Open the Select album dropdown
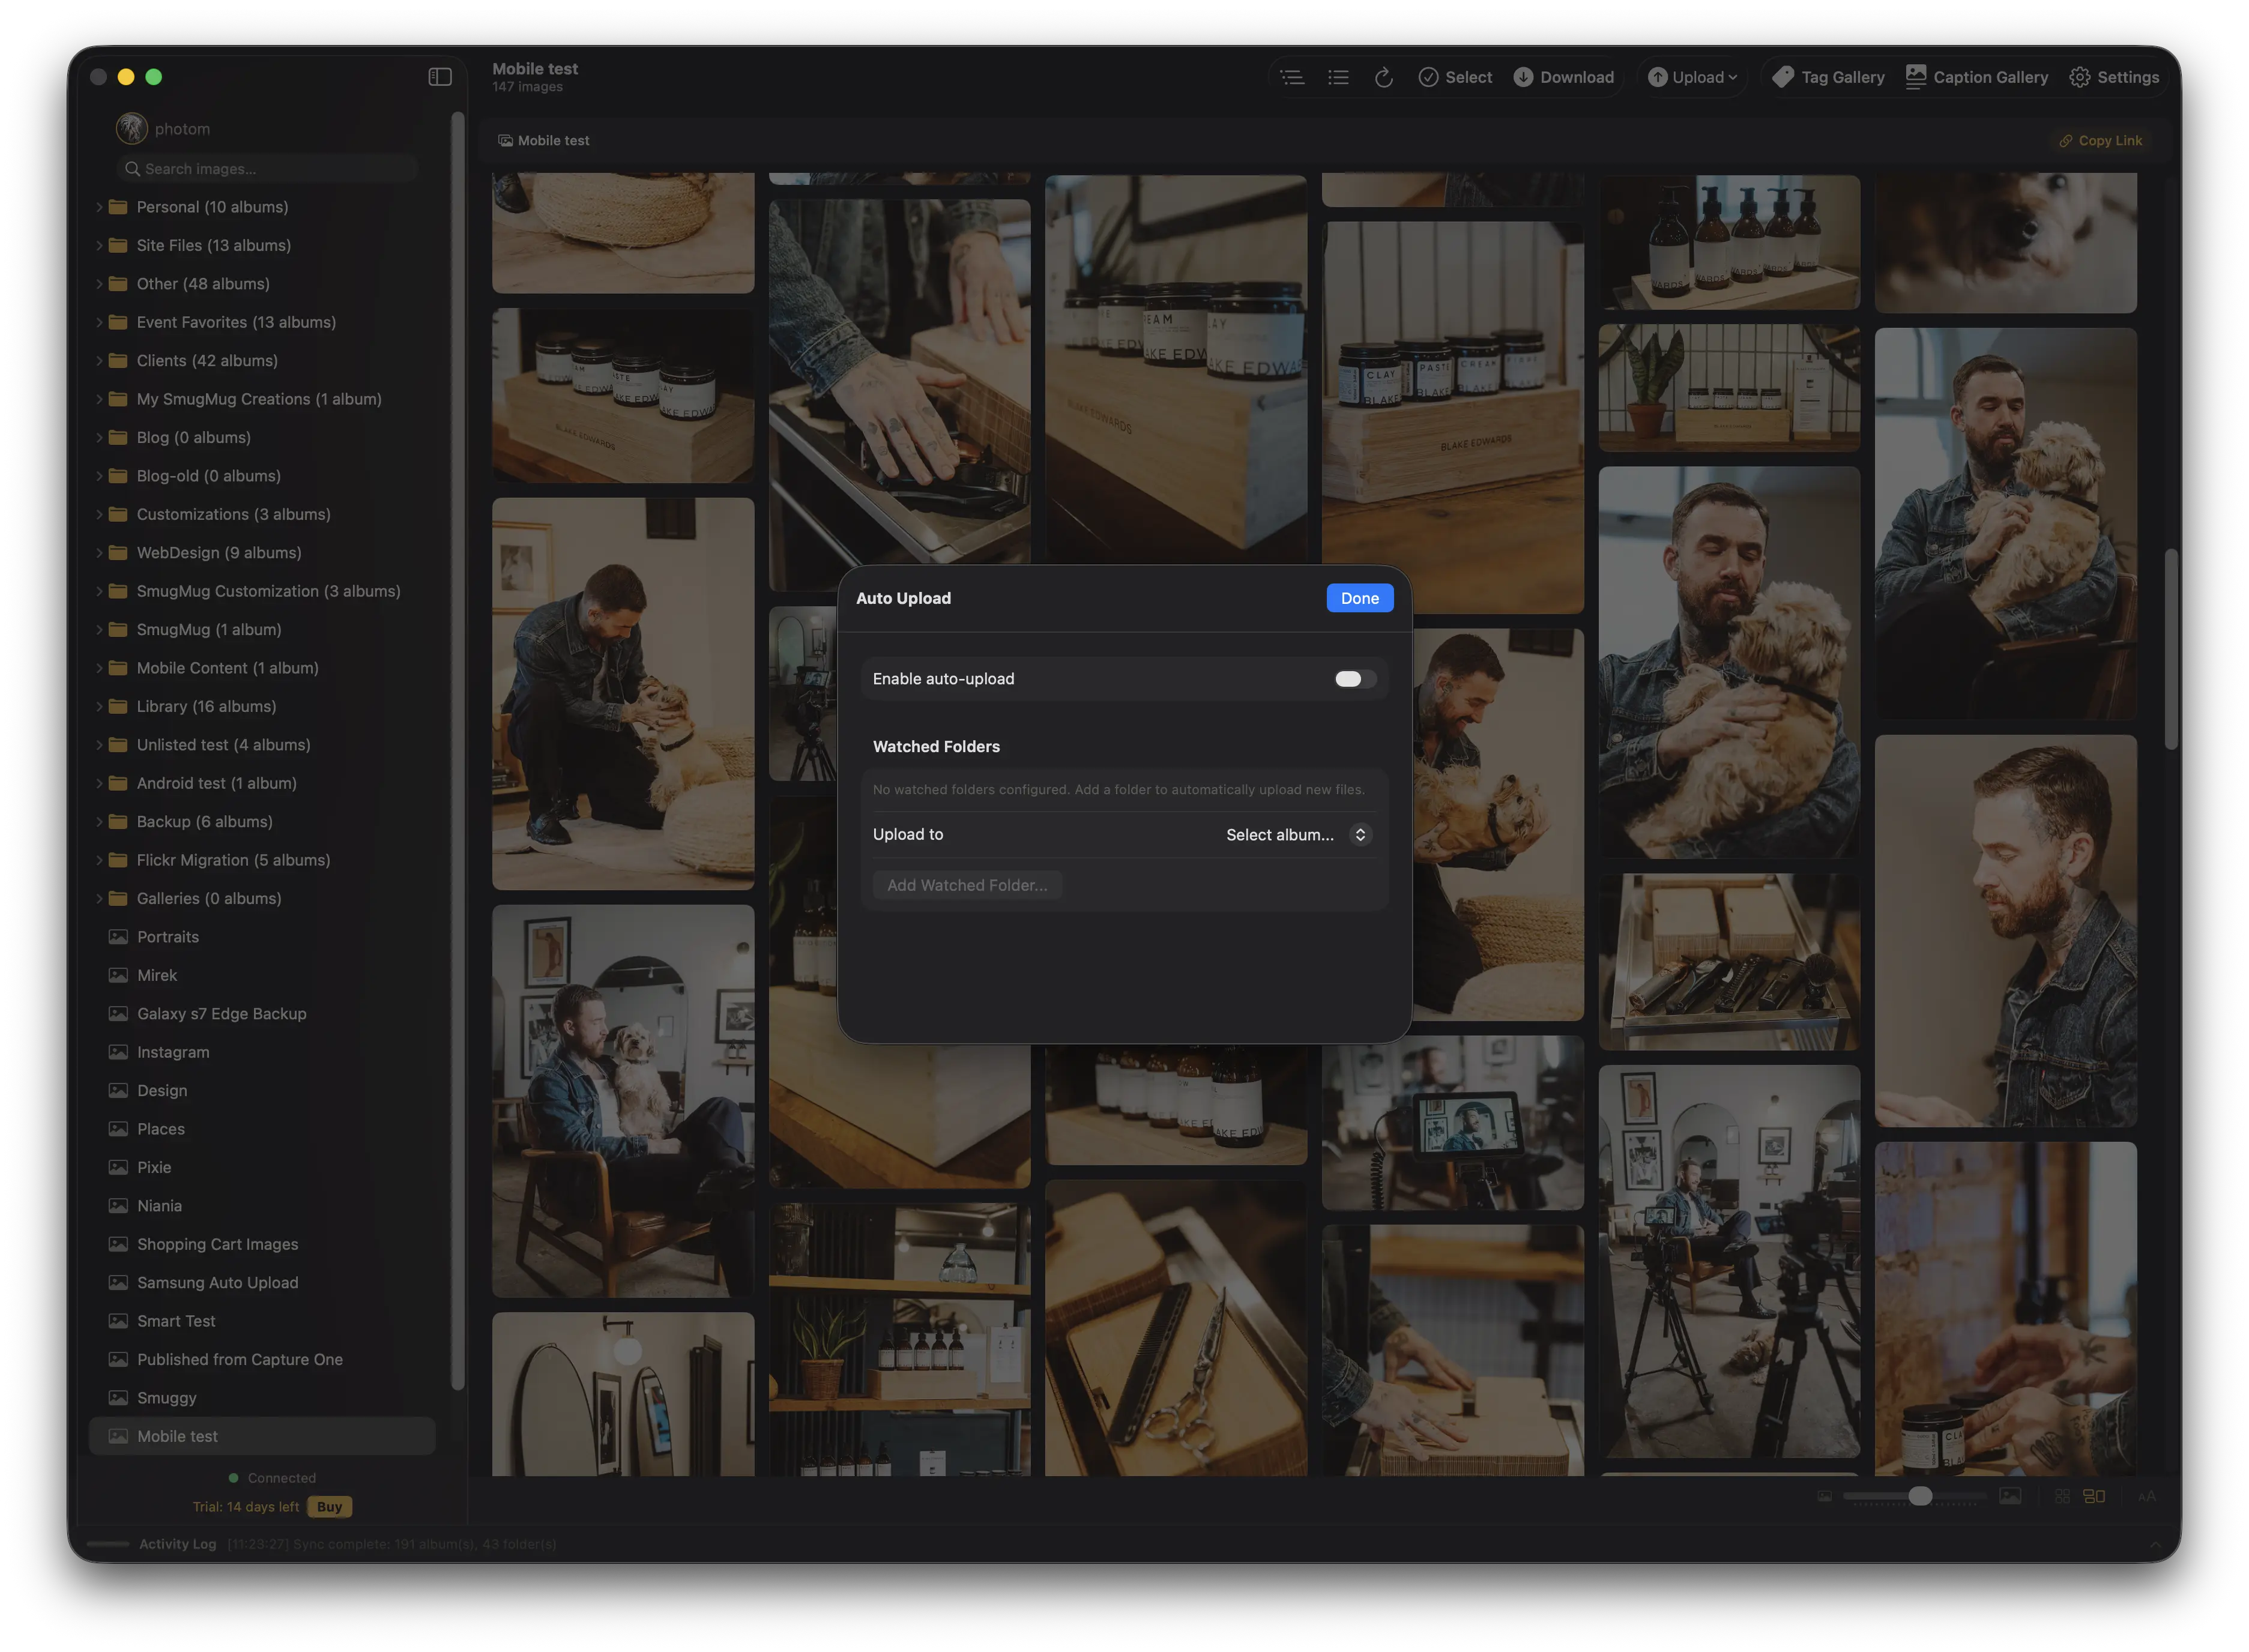Viewport: 2249px width, 1652px height. pos(1298,834)
